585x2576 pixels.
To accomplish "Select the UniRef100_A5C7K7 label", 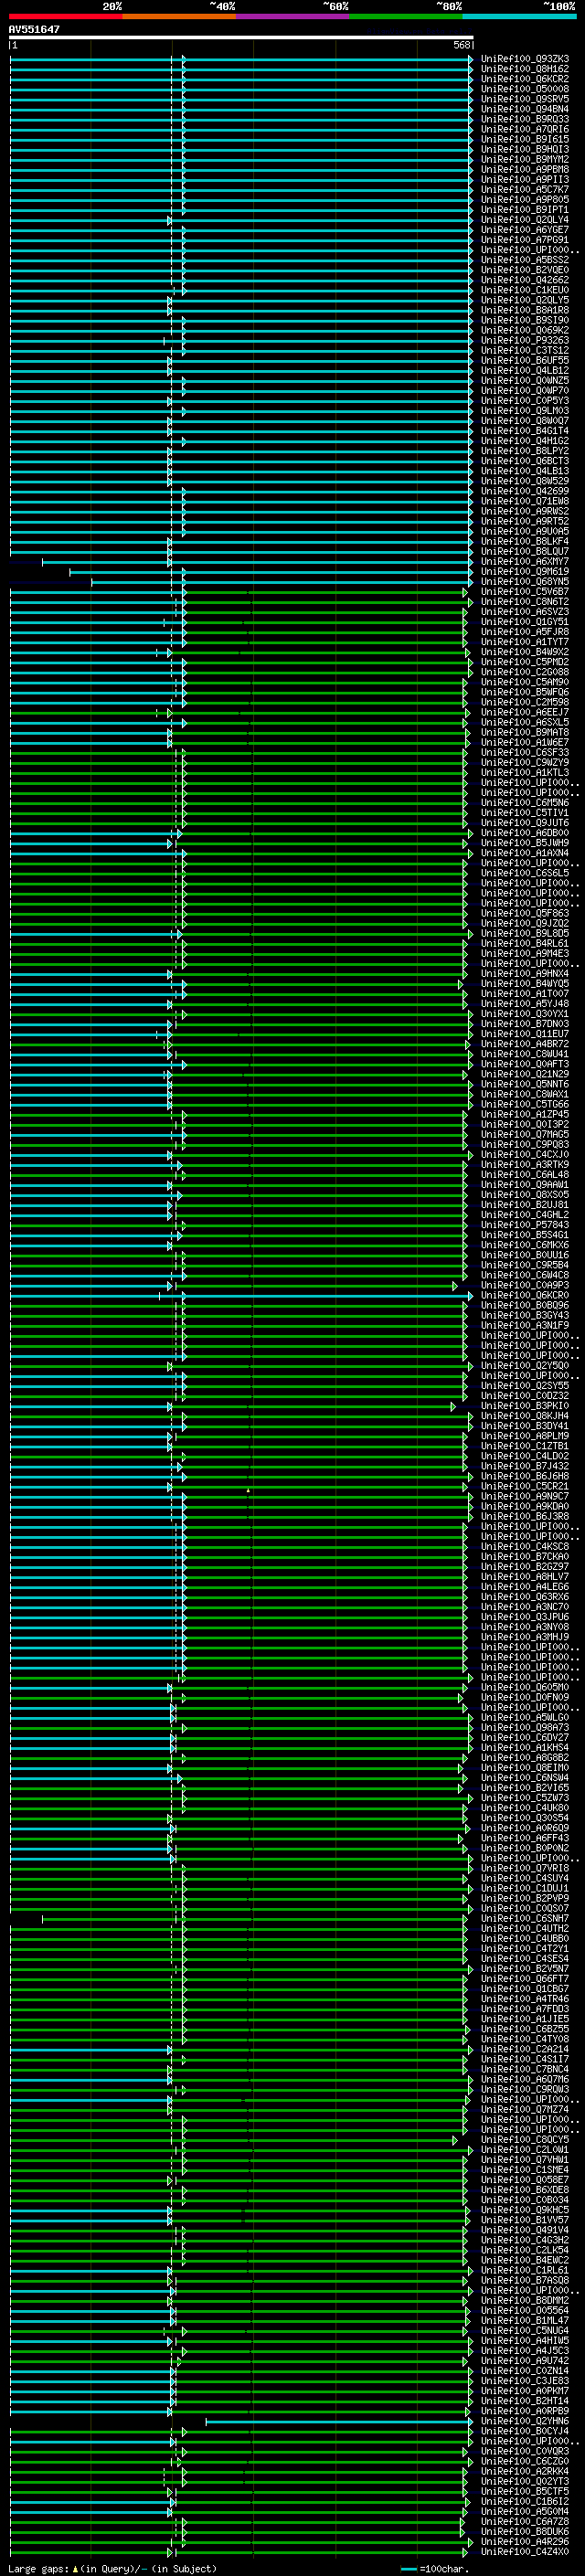I will point(525,189).
